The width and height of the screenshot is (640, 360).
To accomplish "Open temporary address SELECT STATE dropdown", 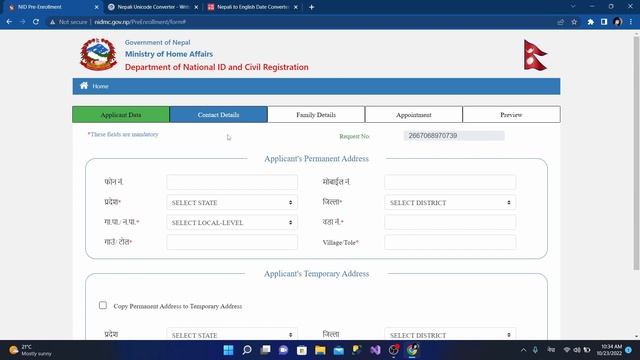I will pyautogui.click(x=232, y=334).
